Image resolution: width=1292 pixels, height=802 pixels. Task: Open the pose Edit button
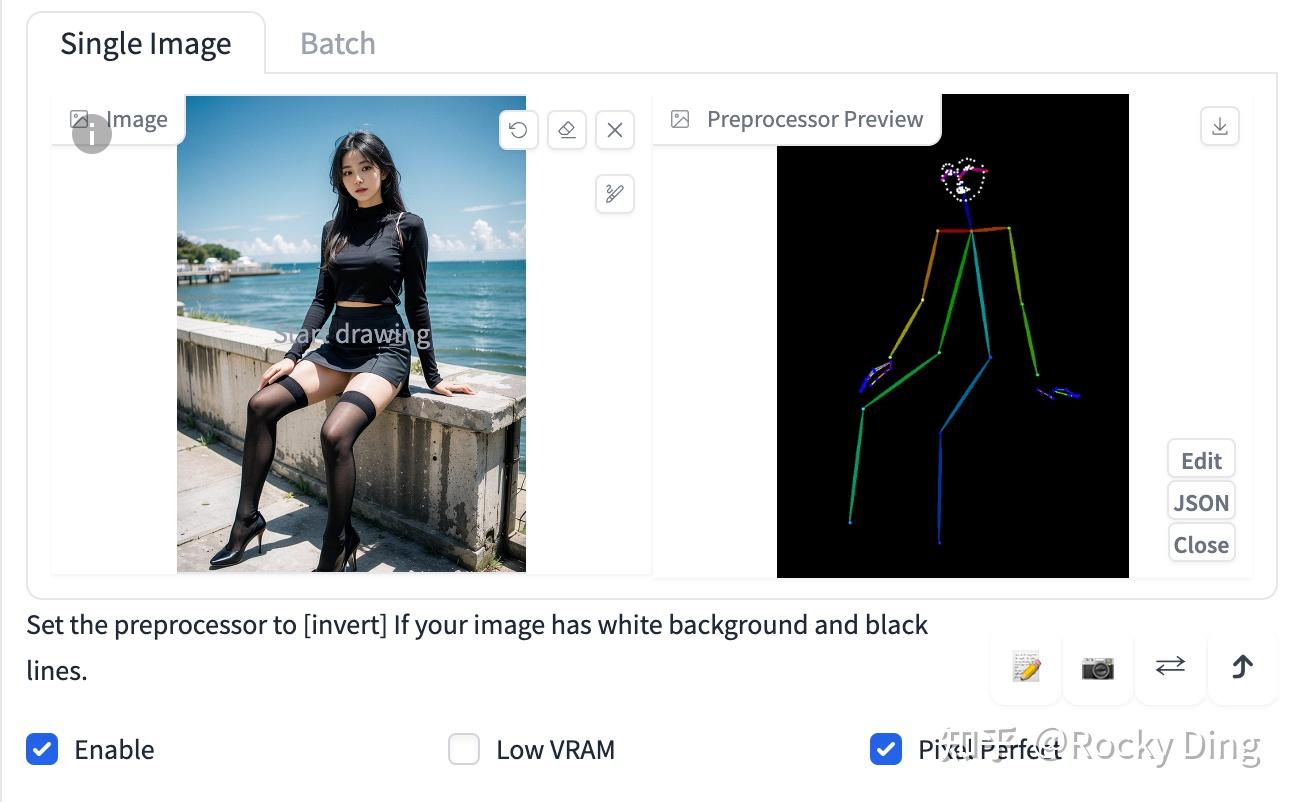1201,460
